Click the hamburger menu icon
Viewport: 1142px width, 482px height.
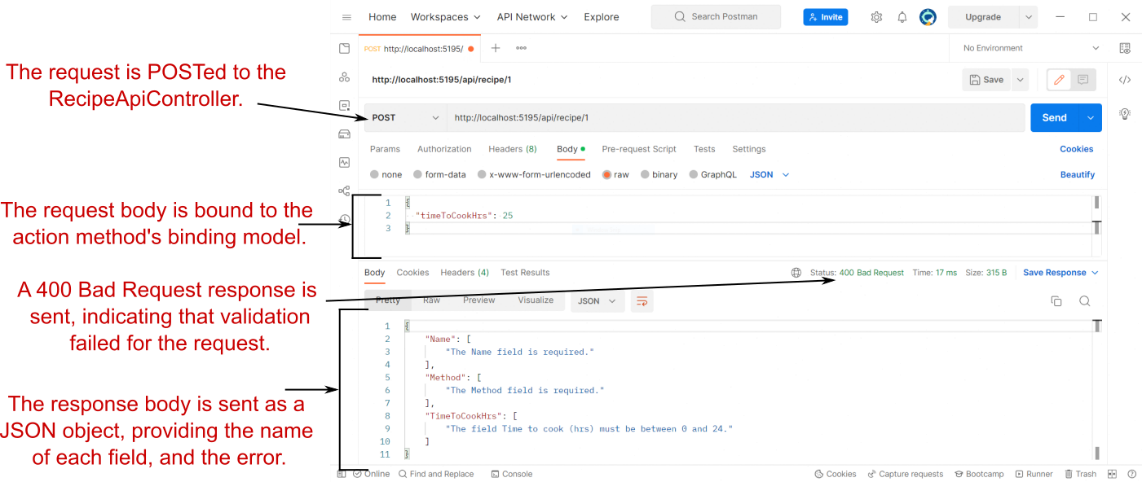coord(347,17)
